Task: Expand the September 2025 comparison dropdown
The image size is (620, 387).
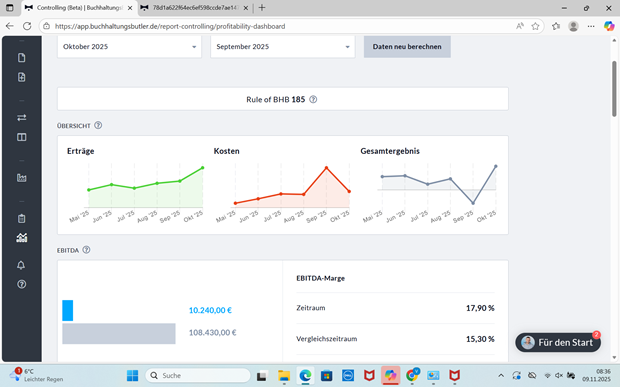Action: (283, 47)
